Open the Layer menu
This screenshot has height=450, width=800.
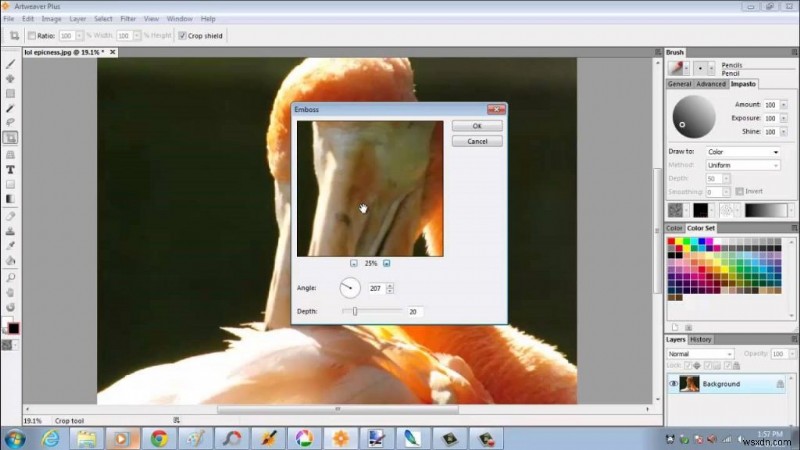pos(78,19)
